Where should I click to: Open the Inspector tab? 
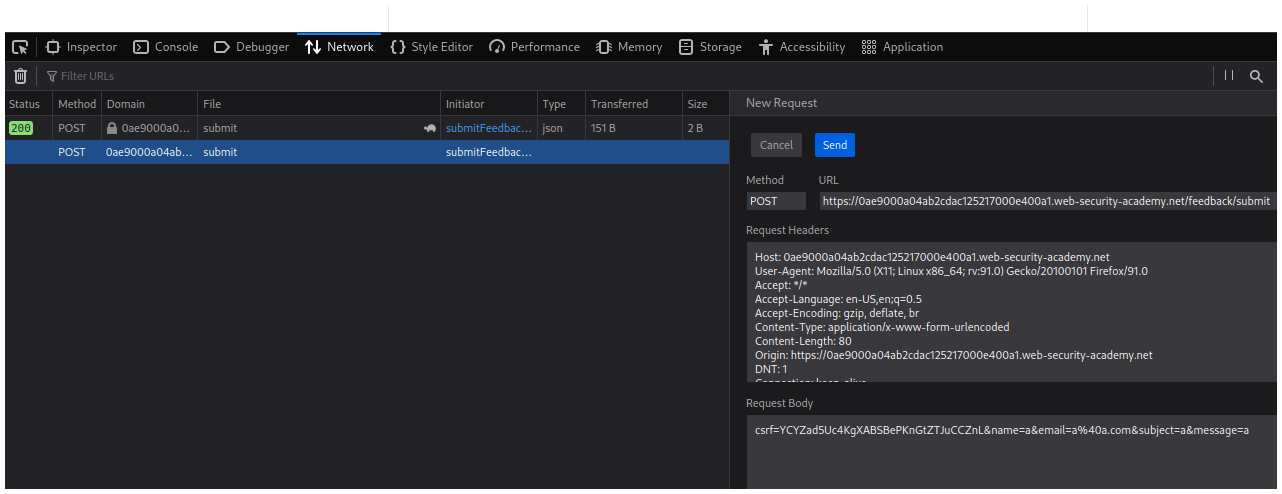[x=81, y=47]
